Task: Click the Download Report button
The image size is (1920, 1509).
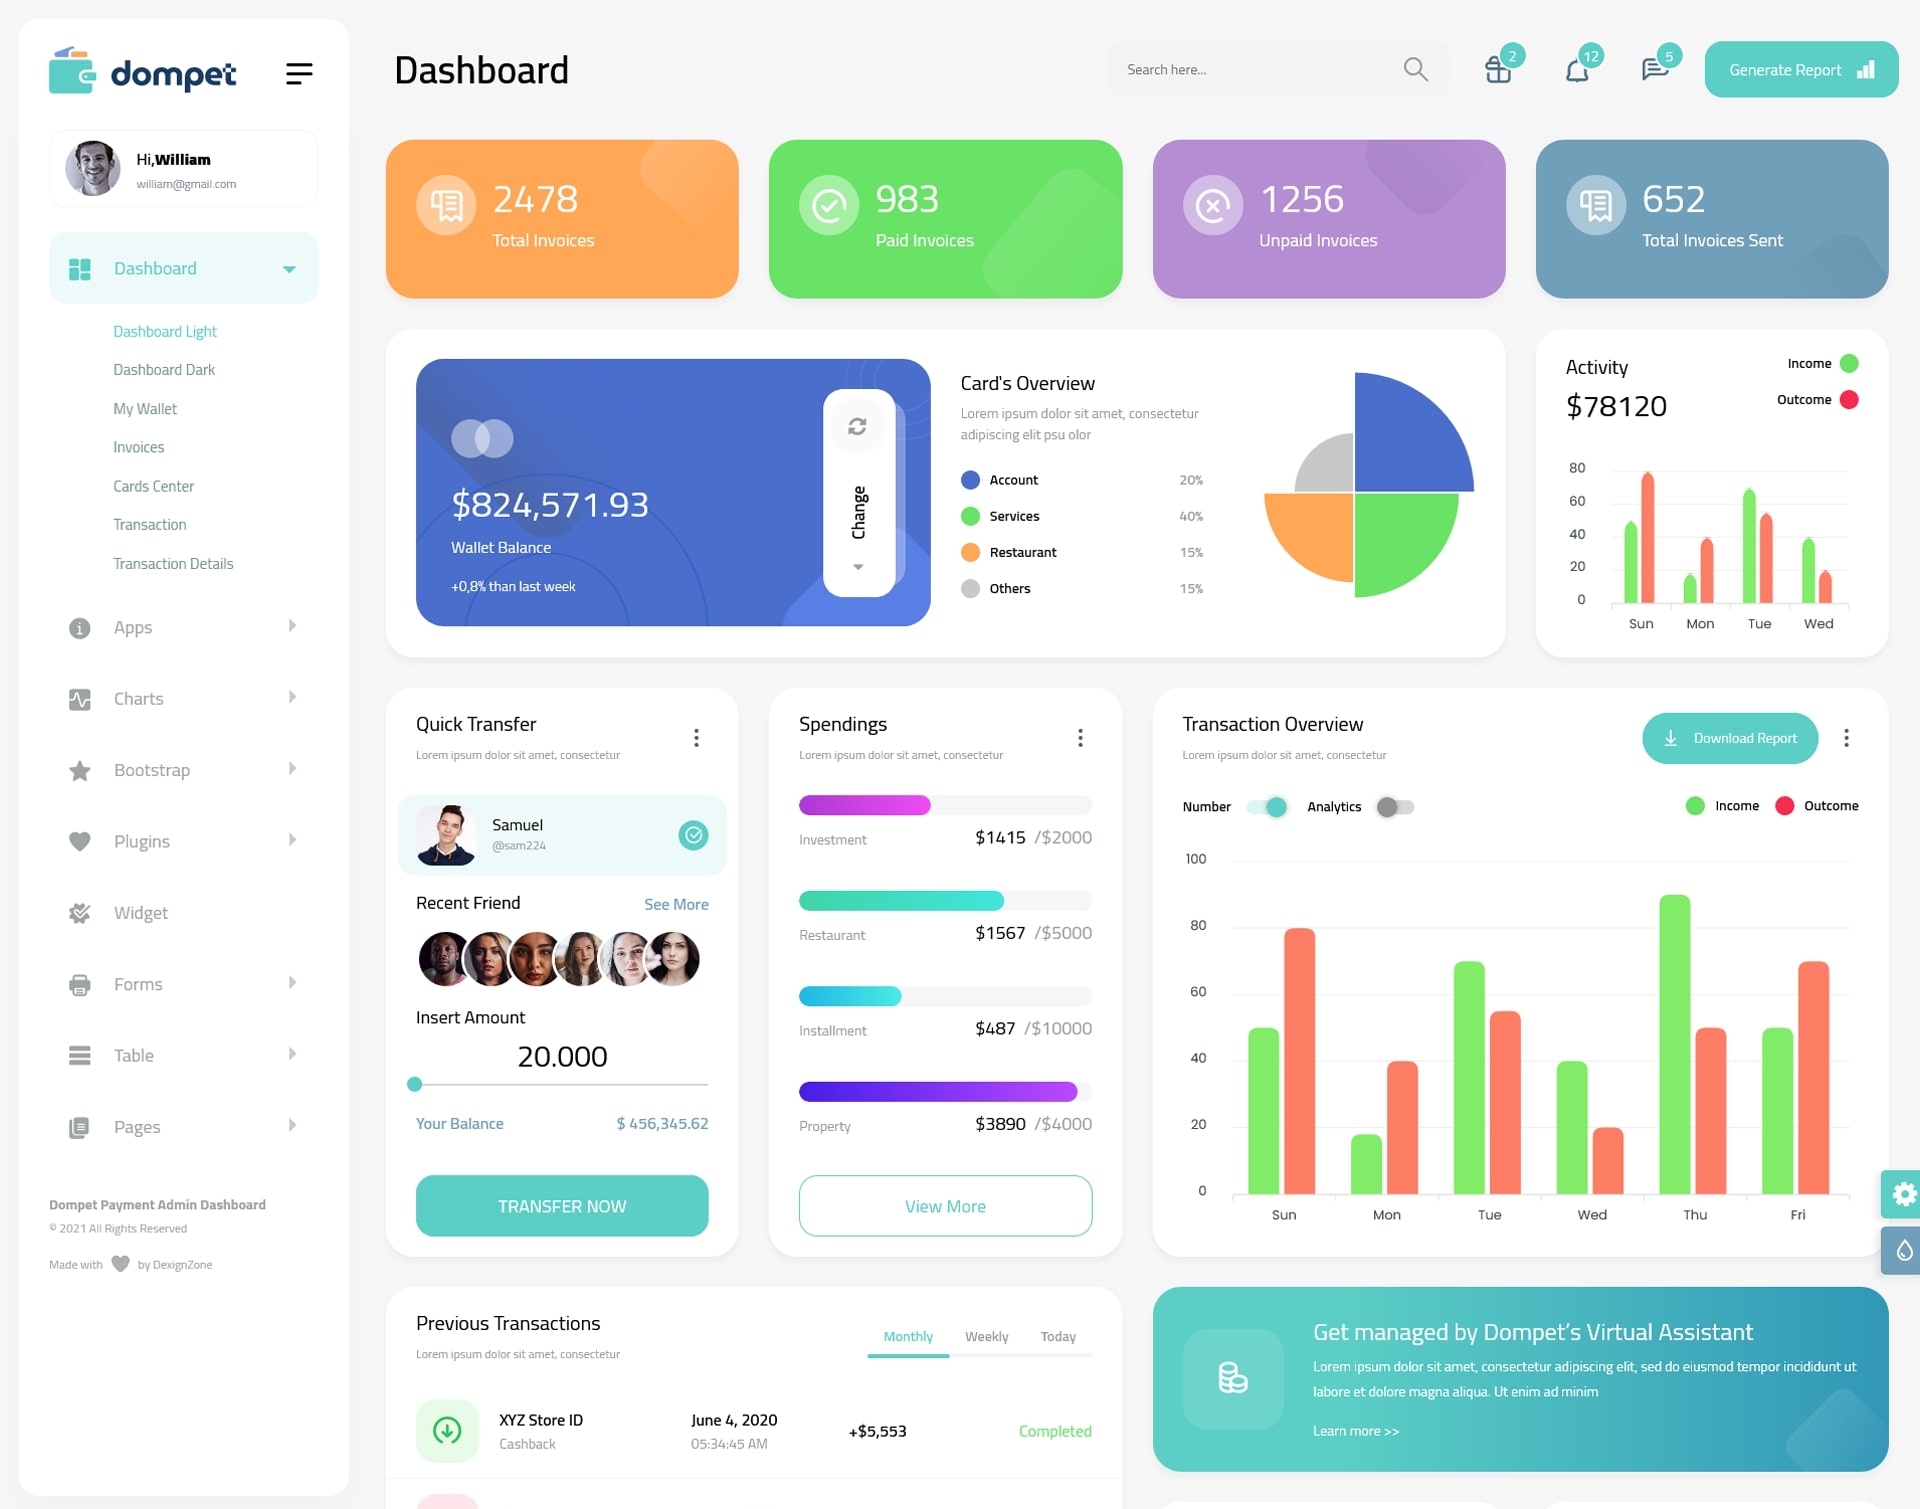Action: 1727,737
